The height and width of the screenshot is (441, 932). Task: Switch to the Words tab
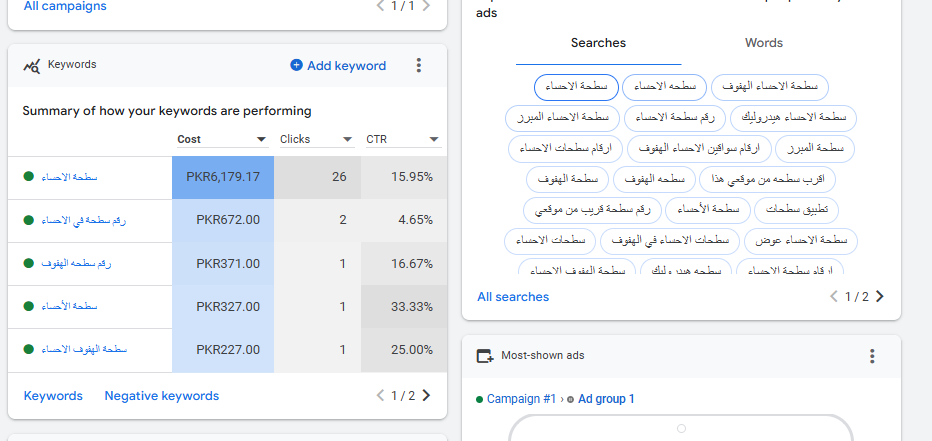coord(764,43)
